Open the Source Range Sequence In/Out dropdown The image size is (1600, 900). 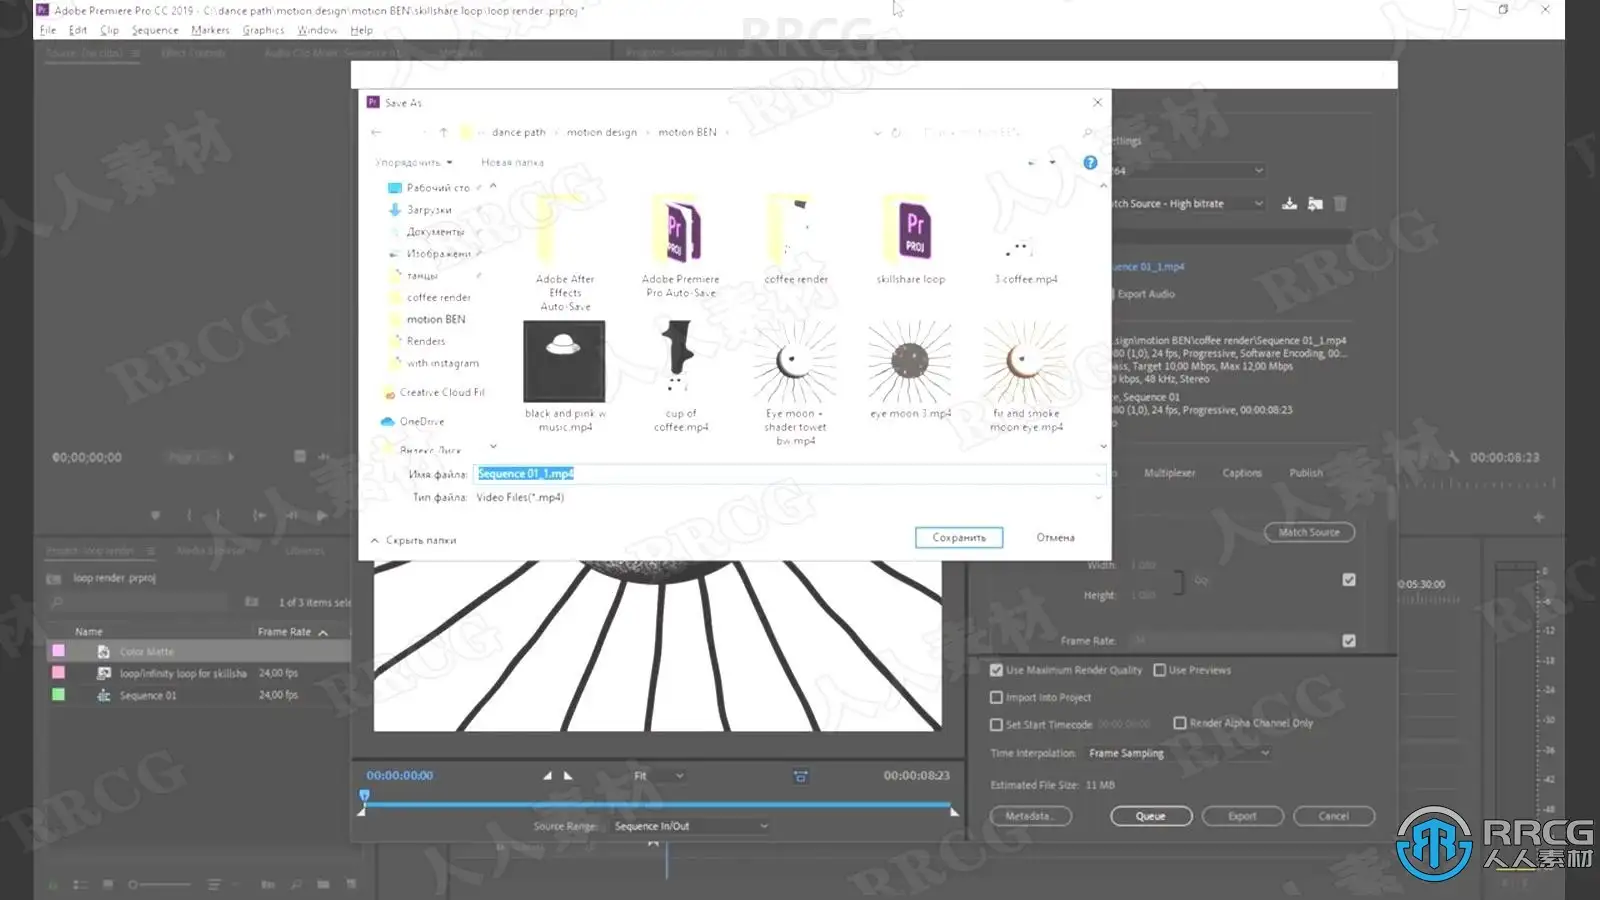coord(691,826)
